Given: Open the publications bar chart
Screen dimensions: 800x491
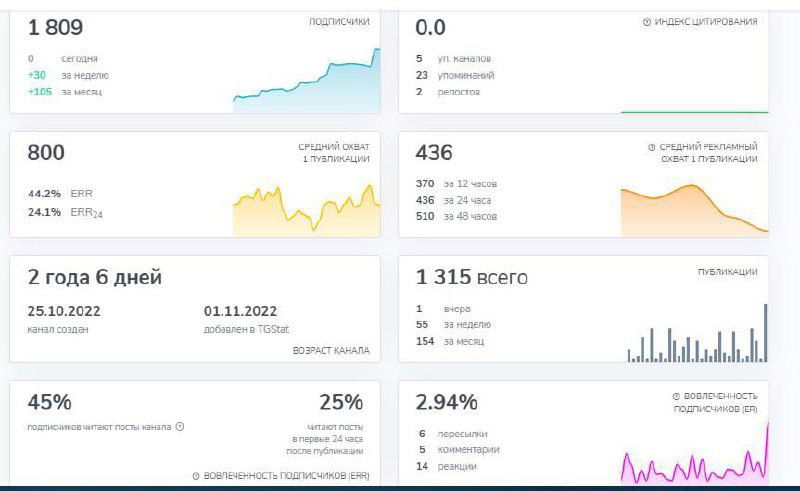Looking at the screenshot, I should [697, 337].
